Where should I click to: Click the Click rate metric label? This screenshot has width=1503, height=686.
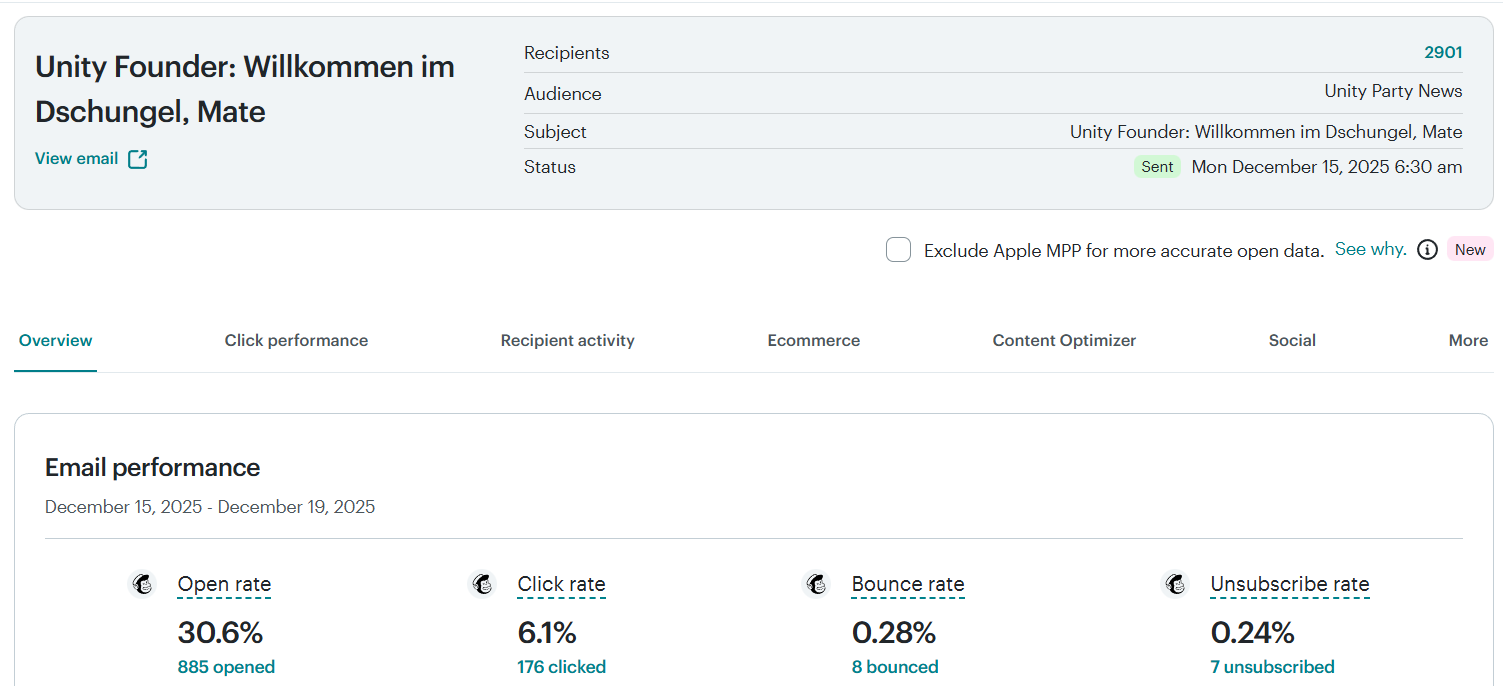[561, 585]
